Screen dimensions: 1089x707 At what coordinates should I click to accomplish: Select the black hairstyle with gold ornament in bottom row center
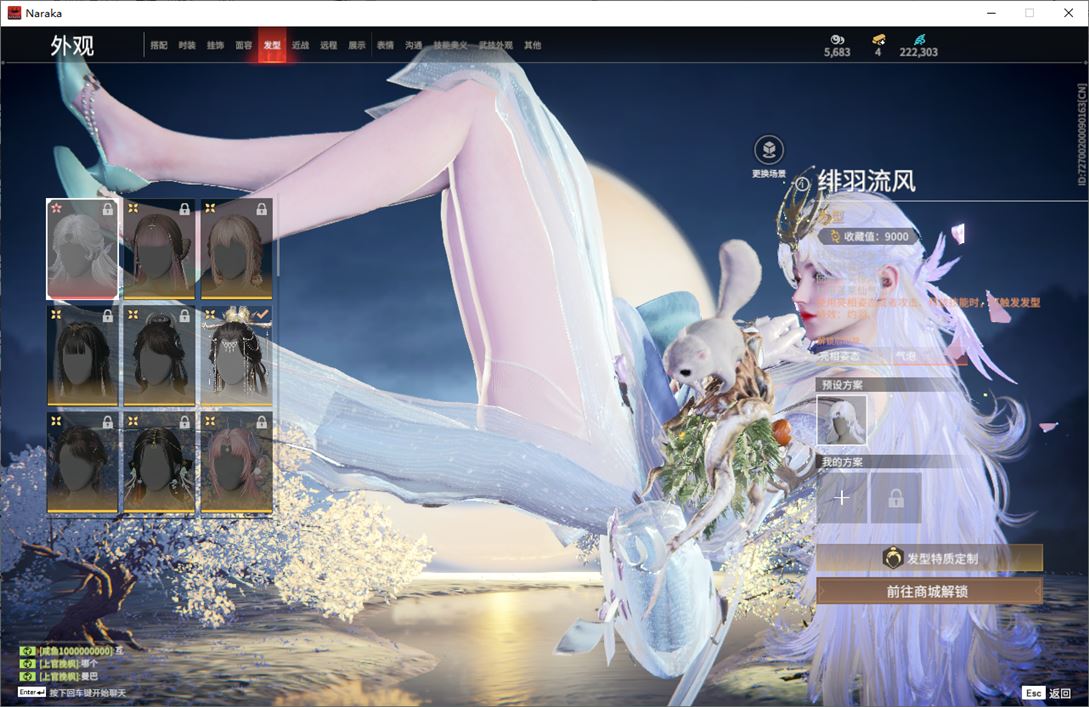click(159, 463)
